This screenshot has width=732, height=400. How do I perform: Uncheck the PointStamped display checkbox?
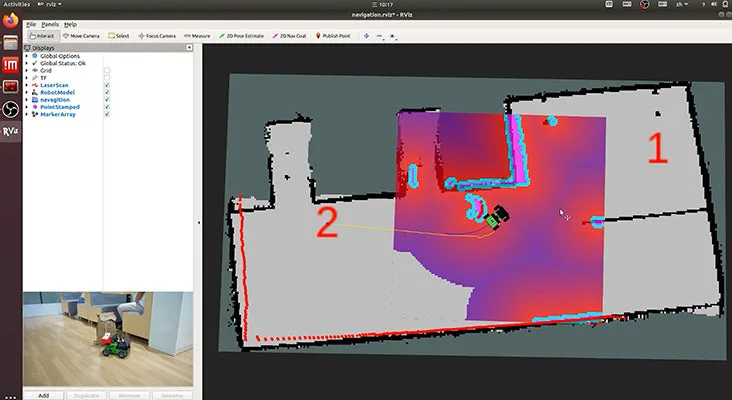pyautogui.click(x=107, y=107)
